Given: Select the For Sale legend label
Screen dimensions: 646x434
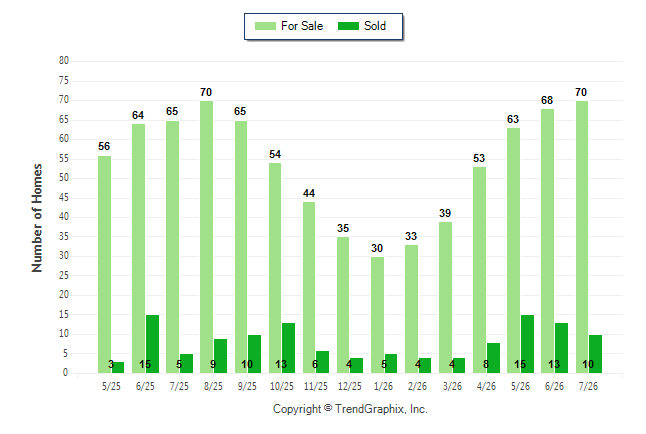Looking at the screenshot, I should click(x=302, y=26).
